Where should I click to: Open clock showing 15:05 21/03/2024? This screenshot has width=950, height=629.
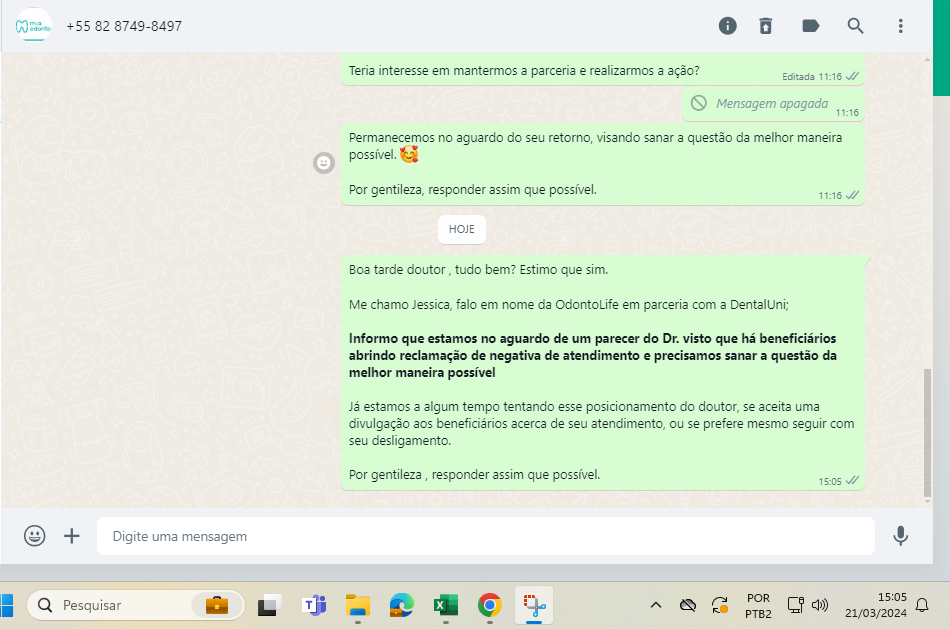point(875,605)
